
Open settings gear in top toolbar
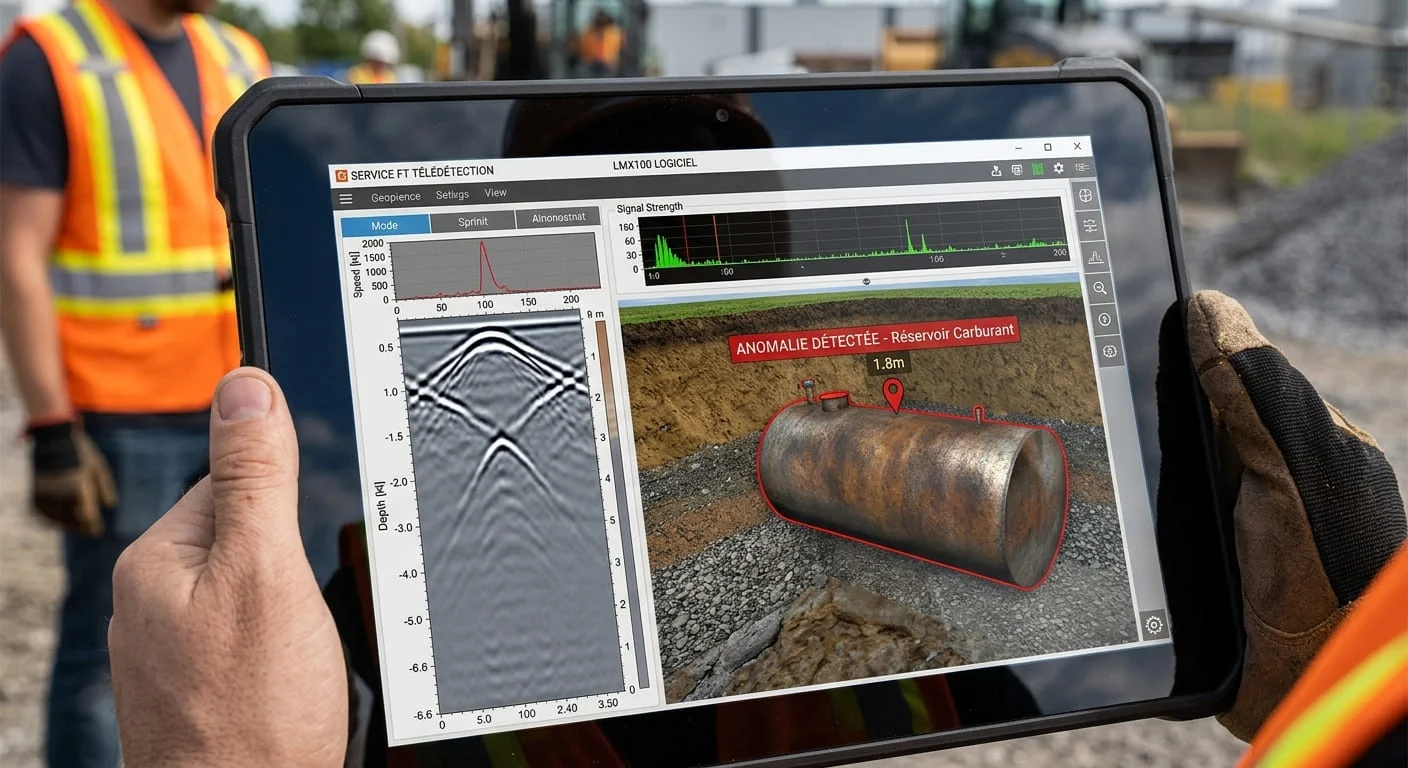pos(1058,169)
